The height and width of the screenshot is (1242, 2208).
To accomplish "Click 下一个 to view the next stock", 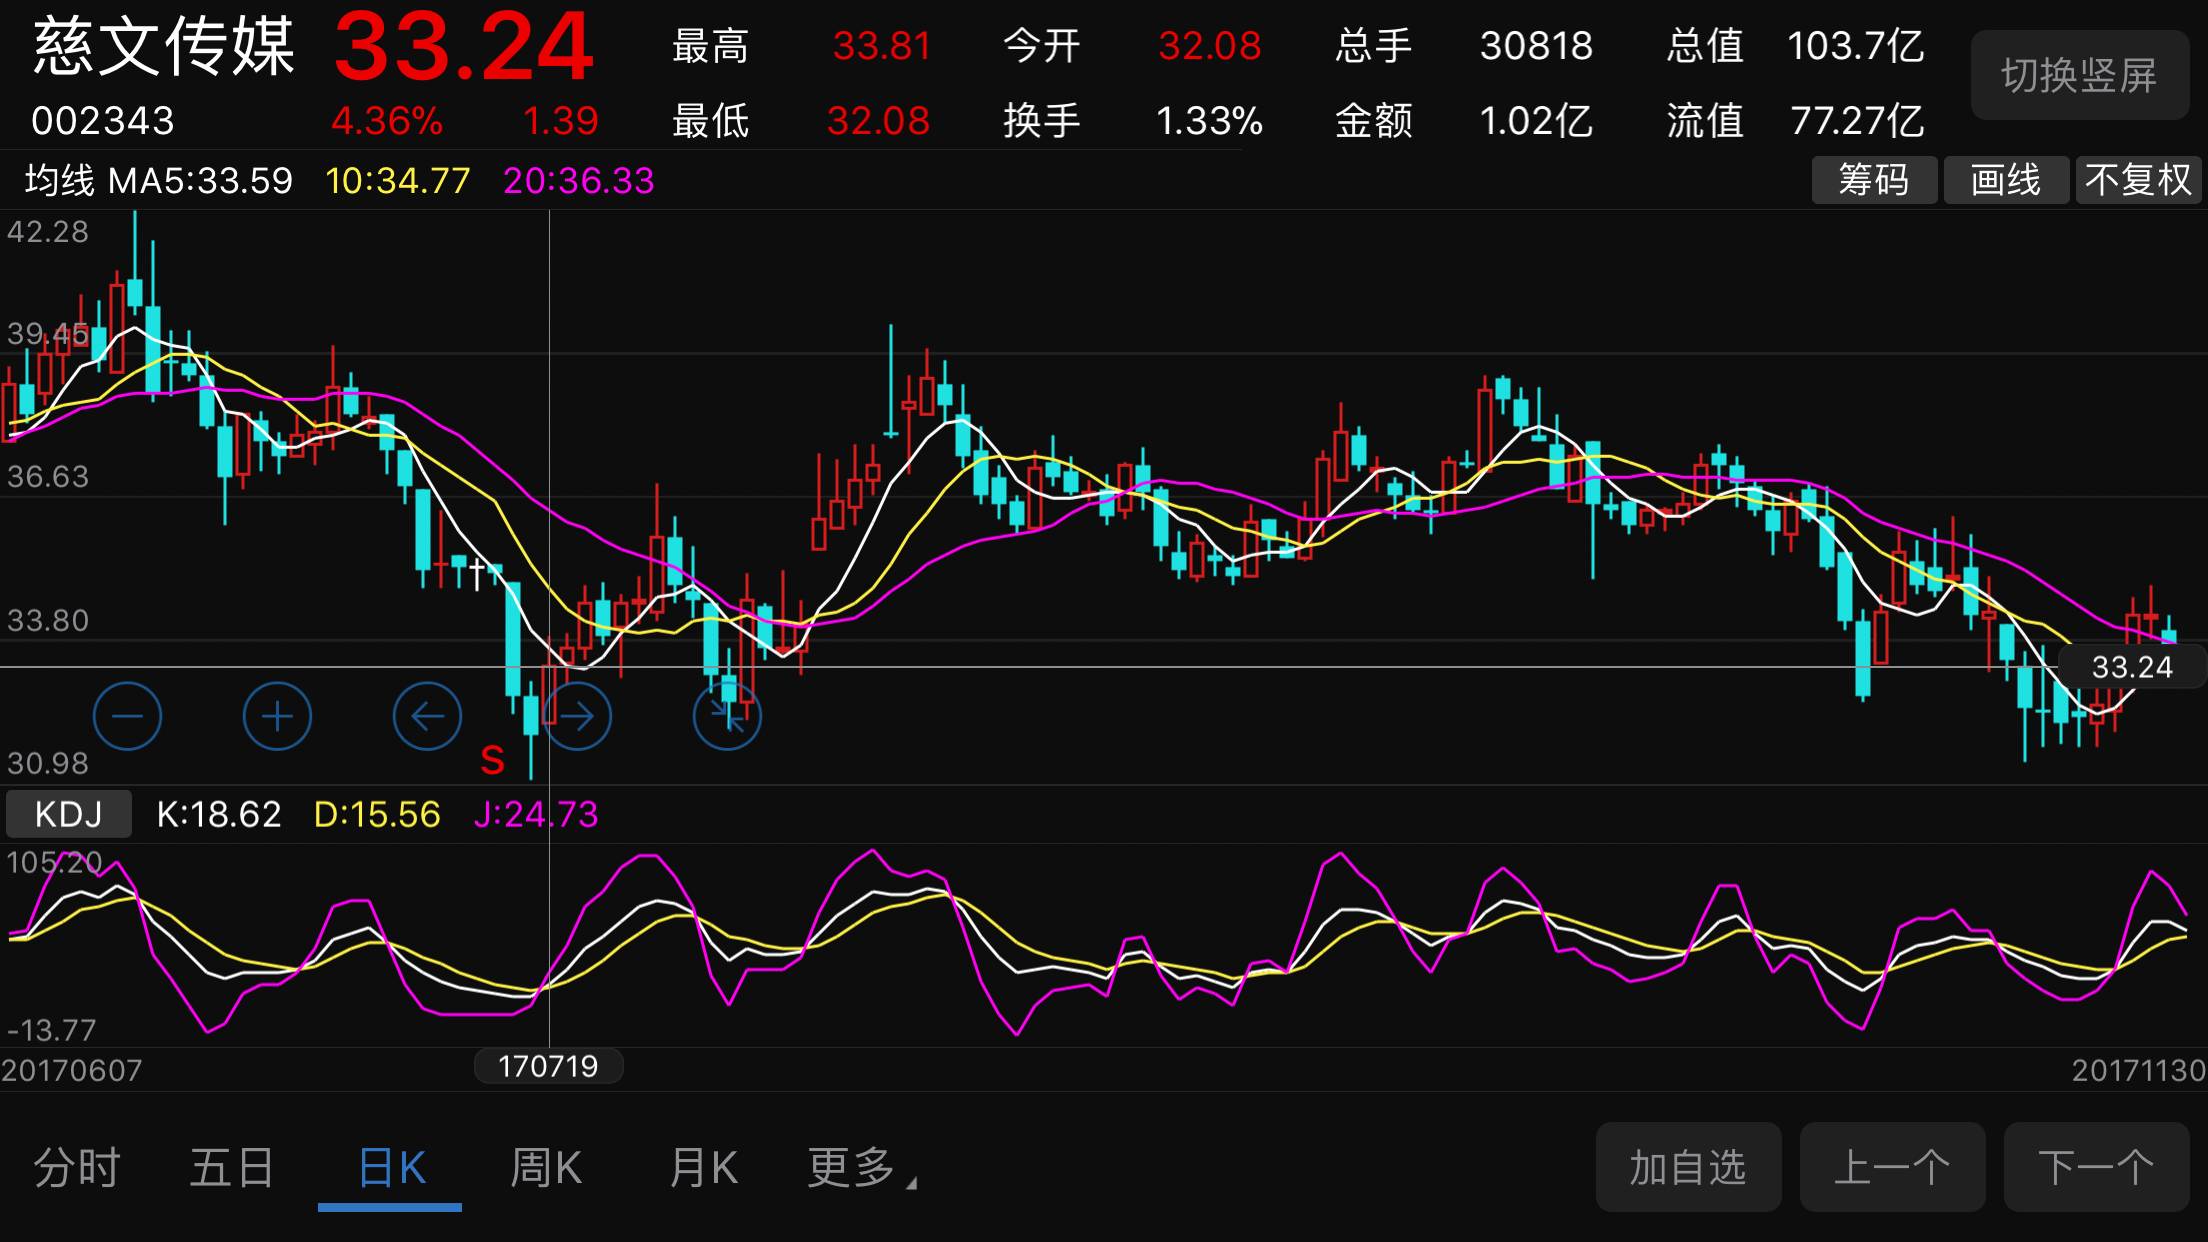I will click(2094, 1168).
